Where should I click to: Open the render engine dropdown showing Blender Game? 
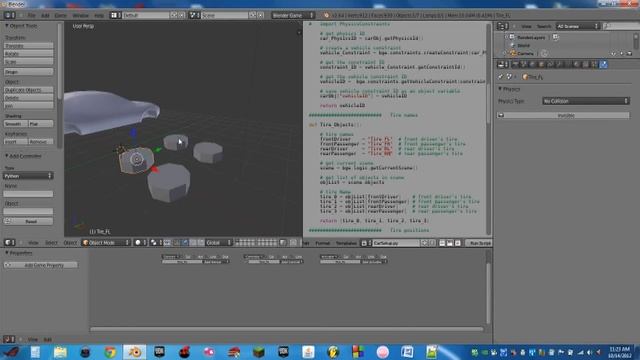click(293, 16)
